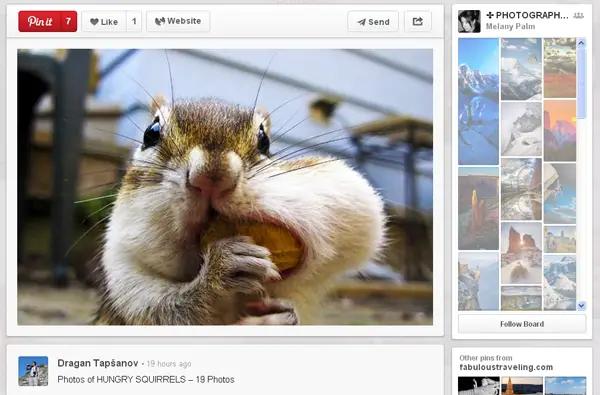Open the Dragan Tapšanov profile name link

pos(98,363)
